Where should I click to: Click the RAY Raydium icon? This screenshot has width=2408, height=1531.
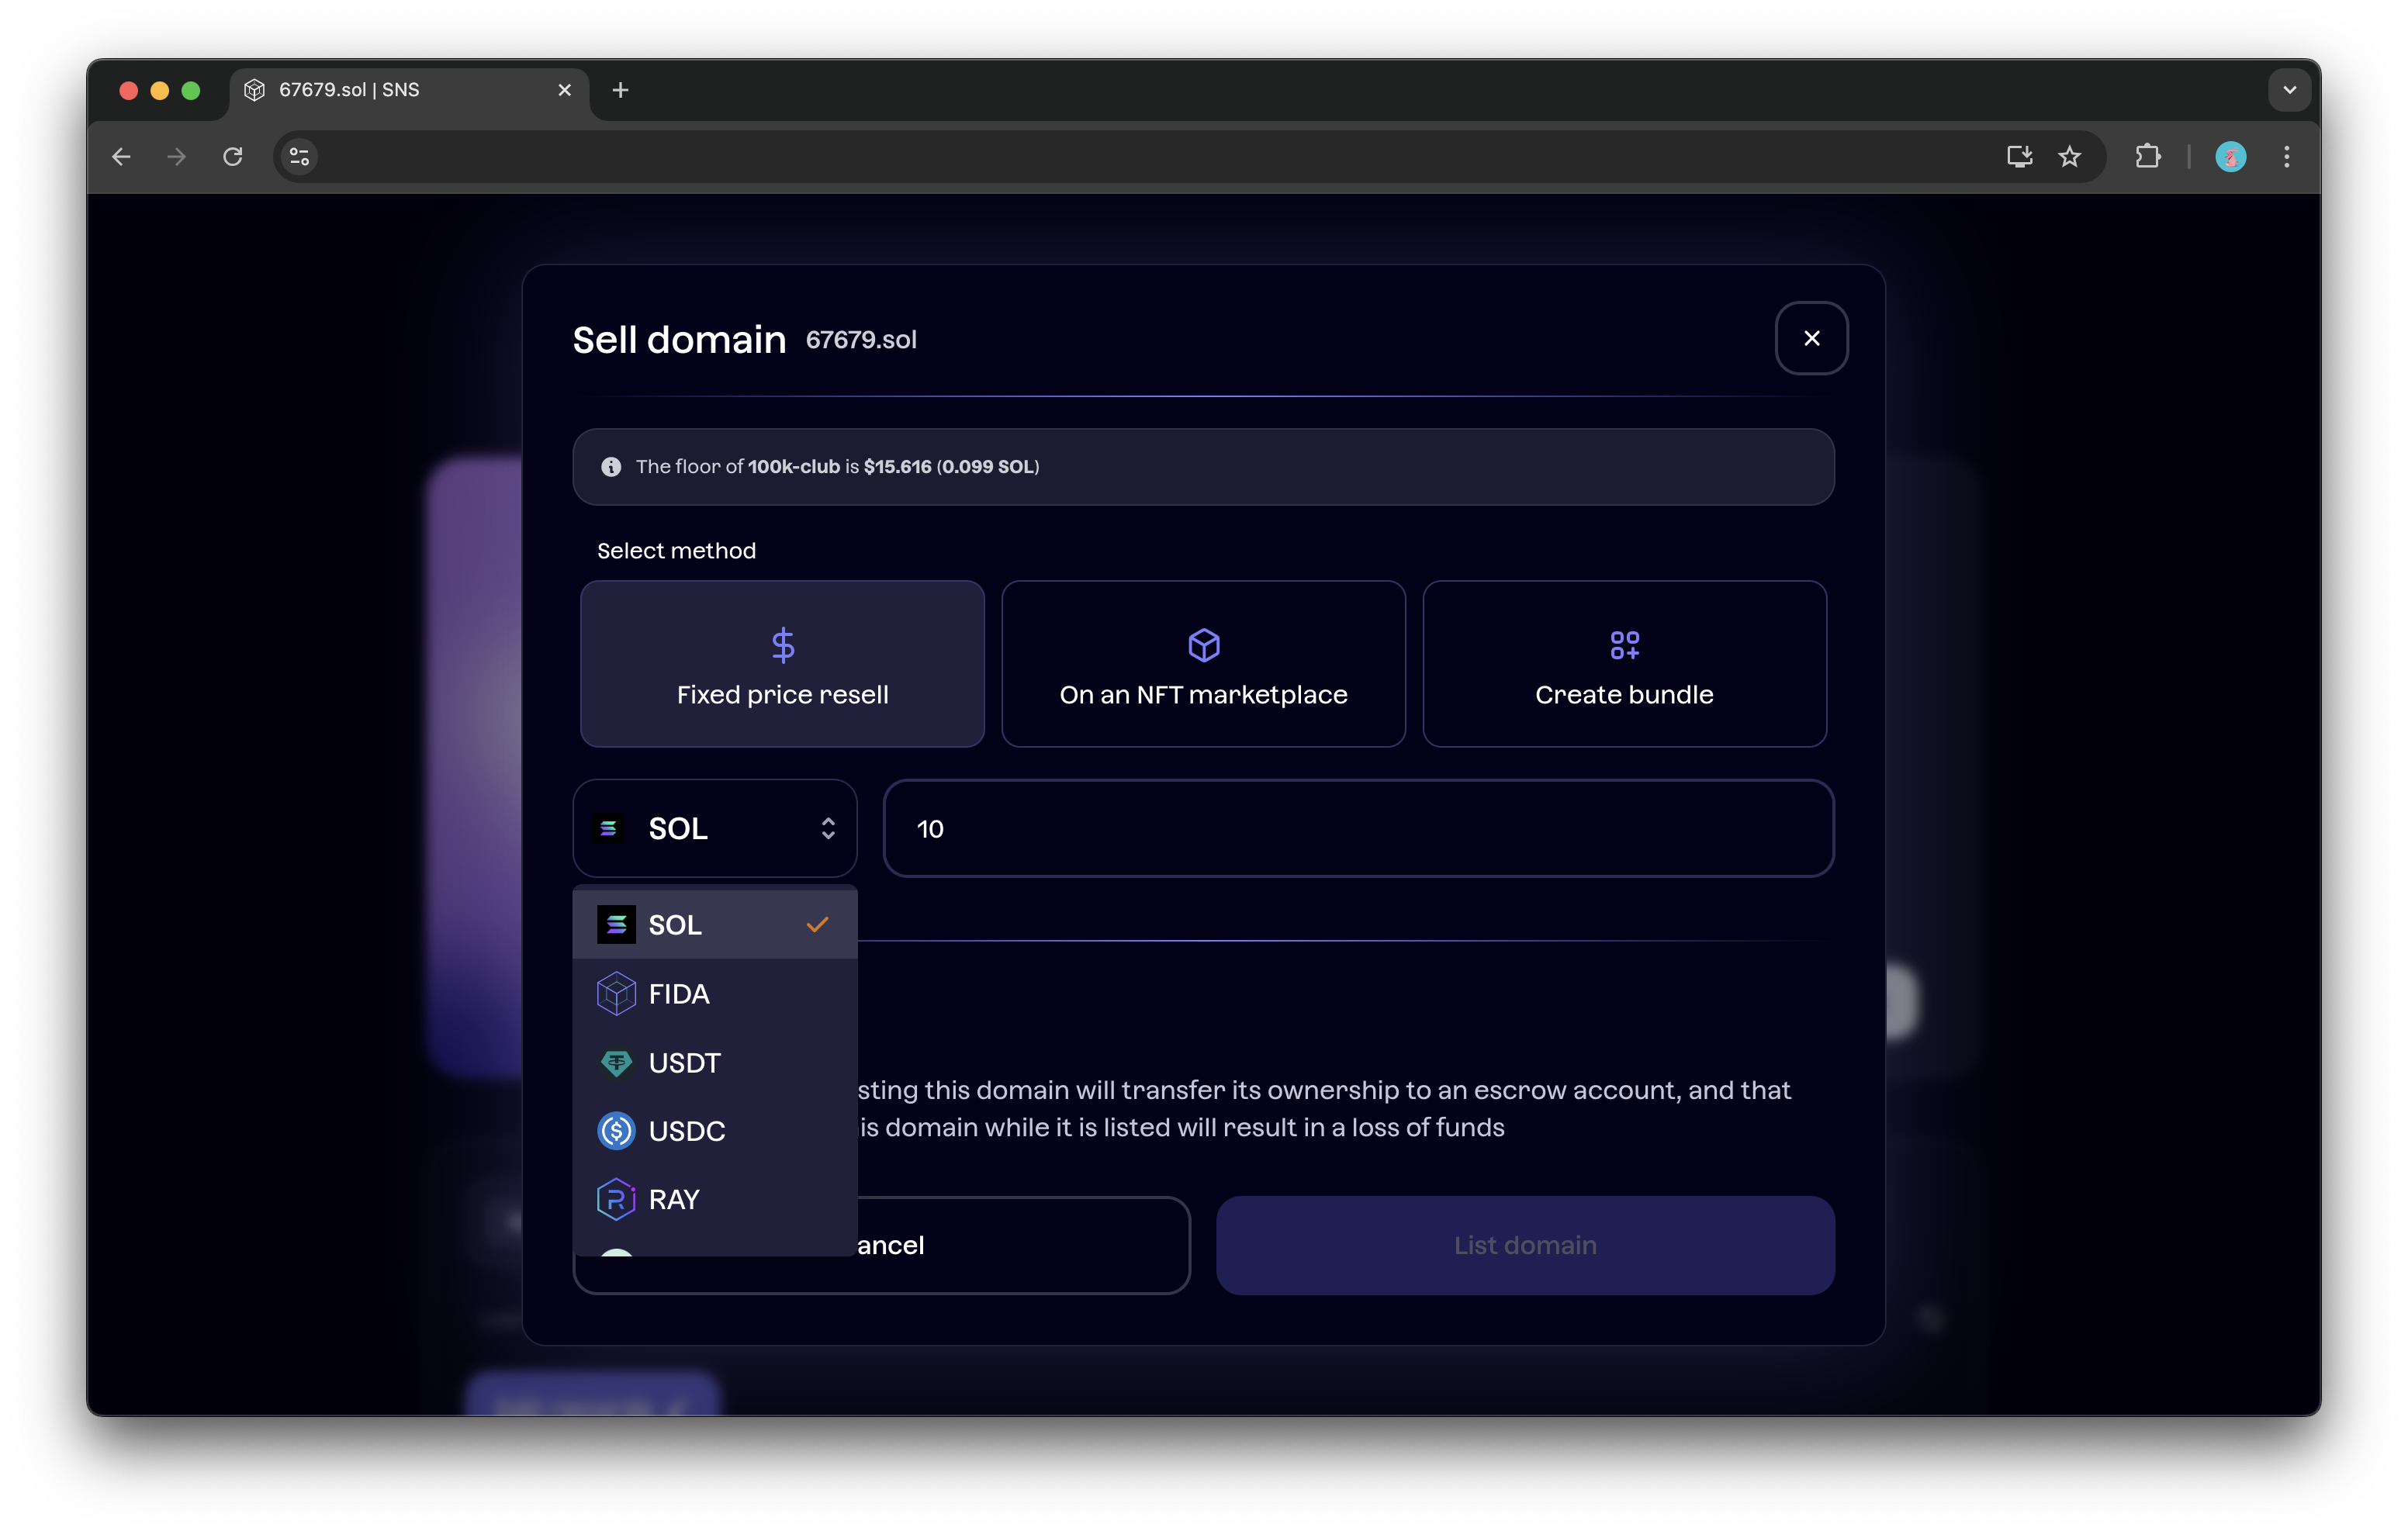(x=616, y=1199)
